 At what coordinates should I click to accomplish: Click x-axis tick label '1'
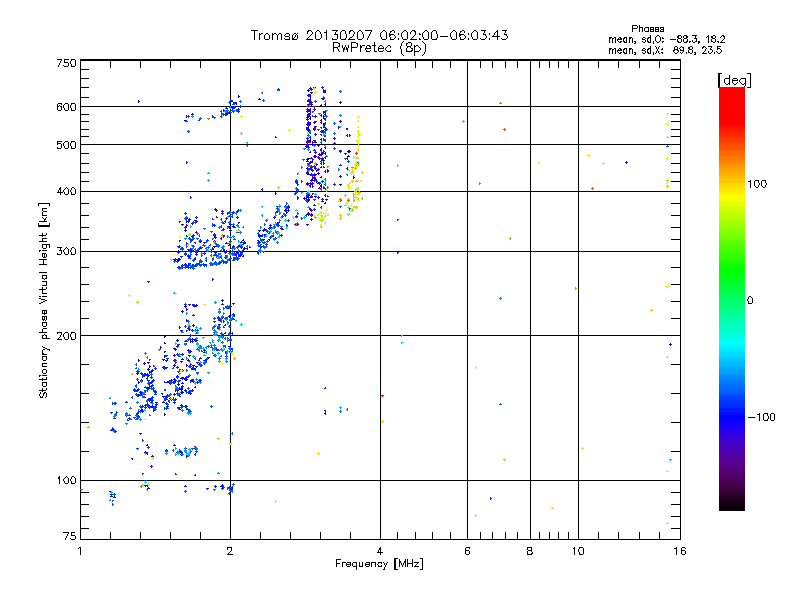pos(80,551)
